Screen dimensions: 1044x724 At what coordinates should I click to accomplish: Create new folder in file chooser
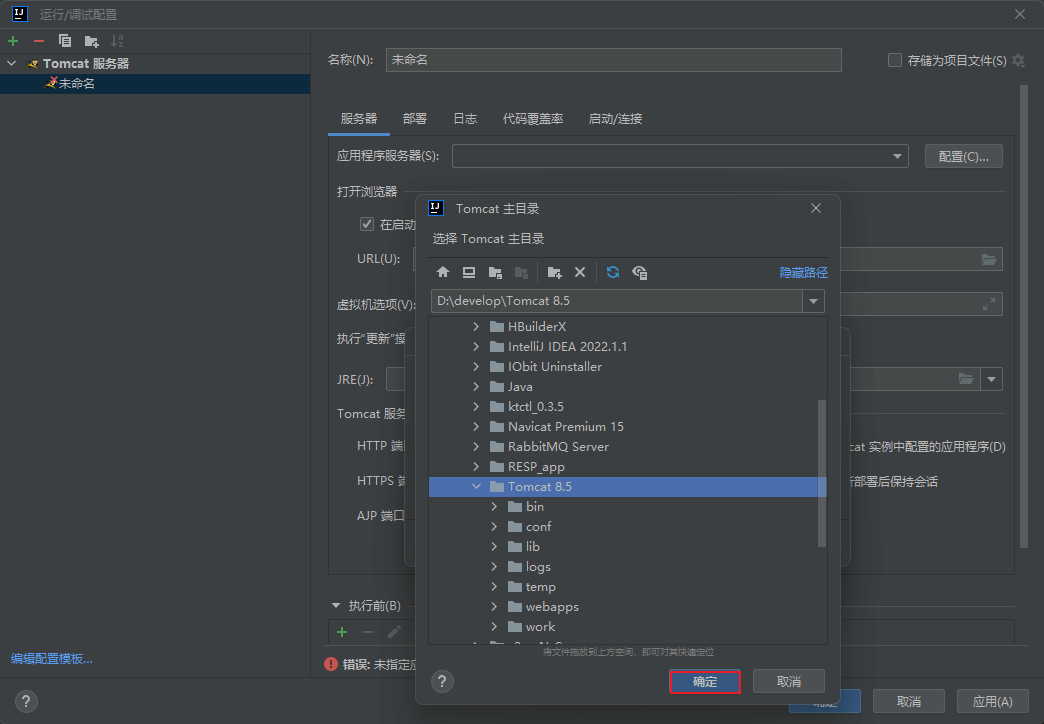pyautogui.click(x=554, y=272)
